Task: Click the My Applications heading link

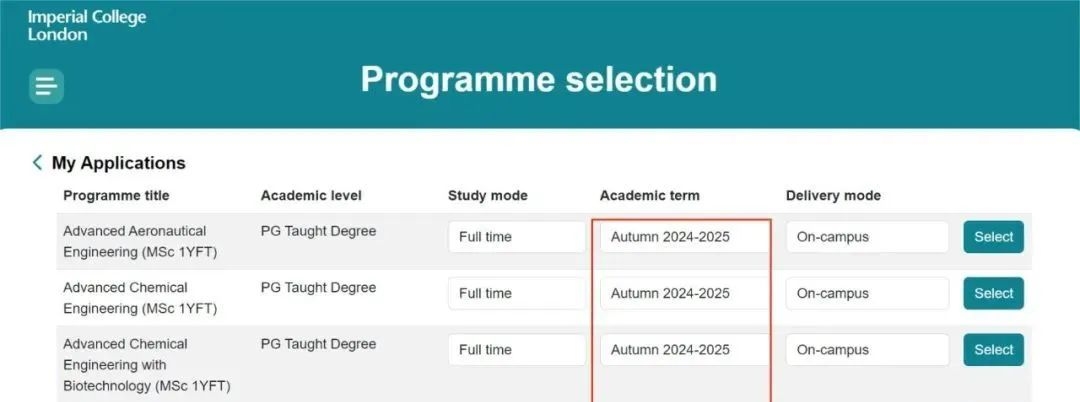Action: coord(118,163)
